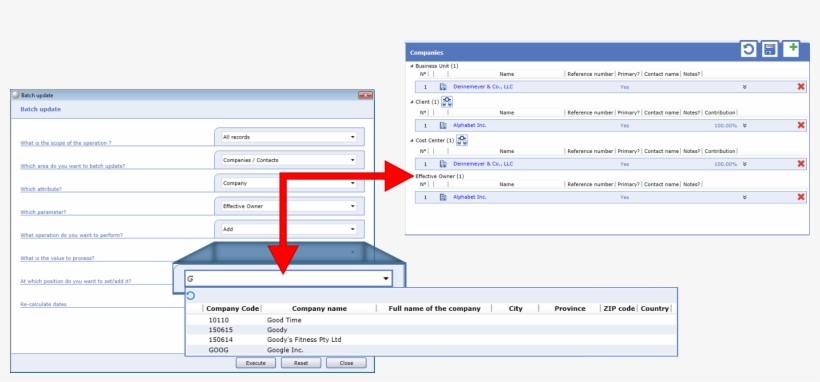Collapse the Client (1) section
Viewport: 820px width, 382px height.
(412, 102)
